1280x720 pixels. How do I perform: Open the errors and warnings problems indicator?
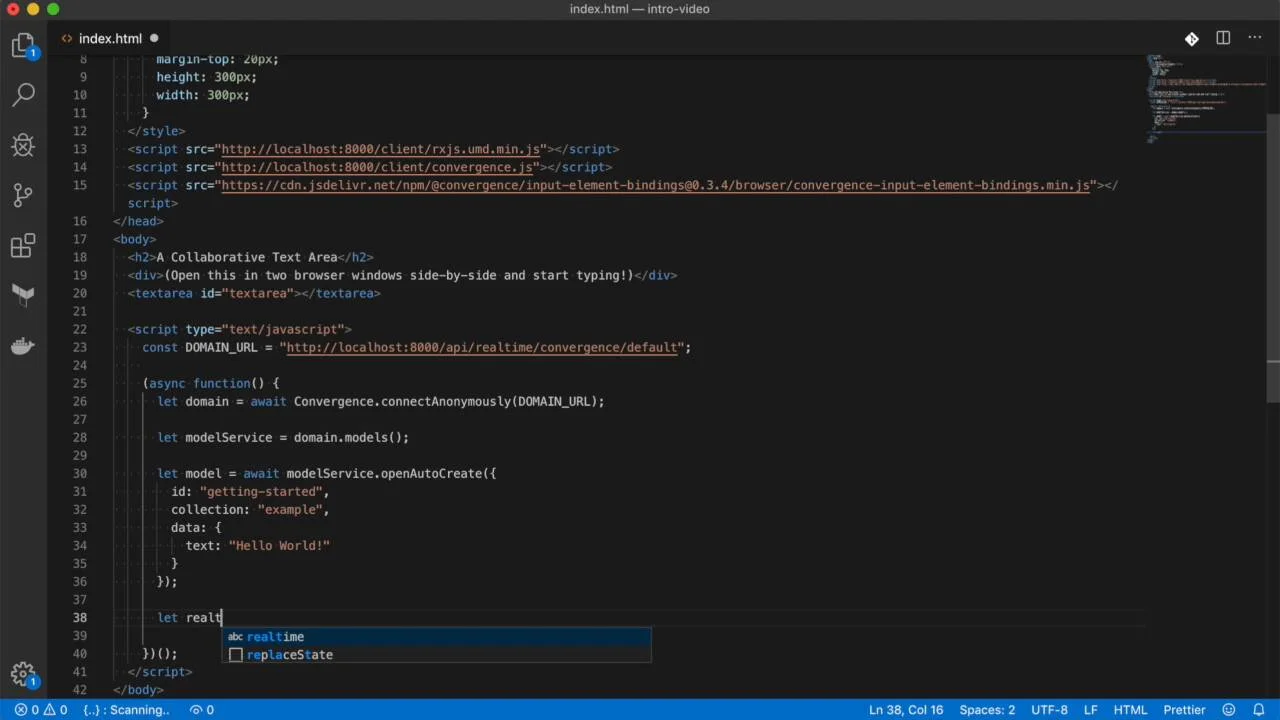(x=41, y=710)
